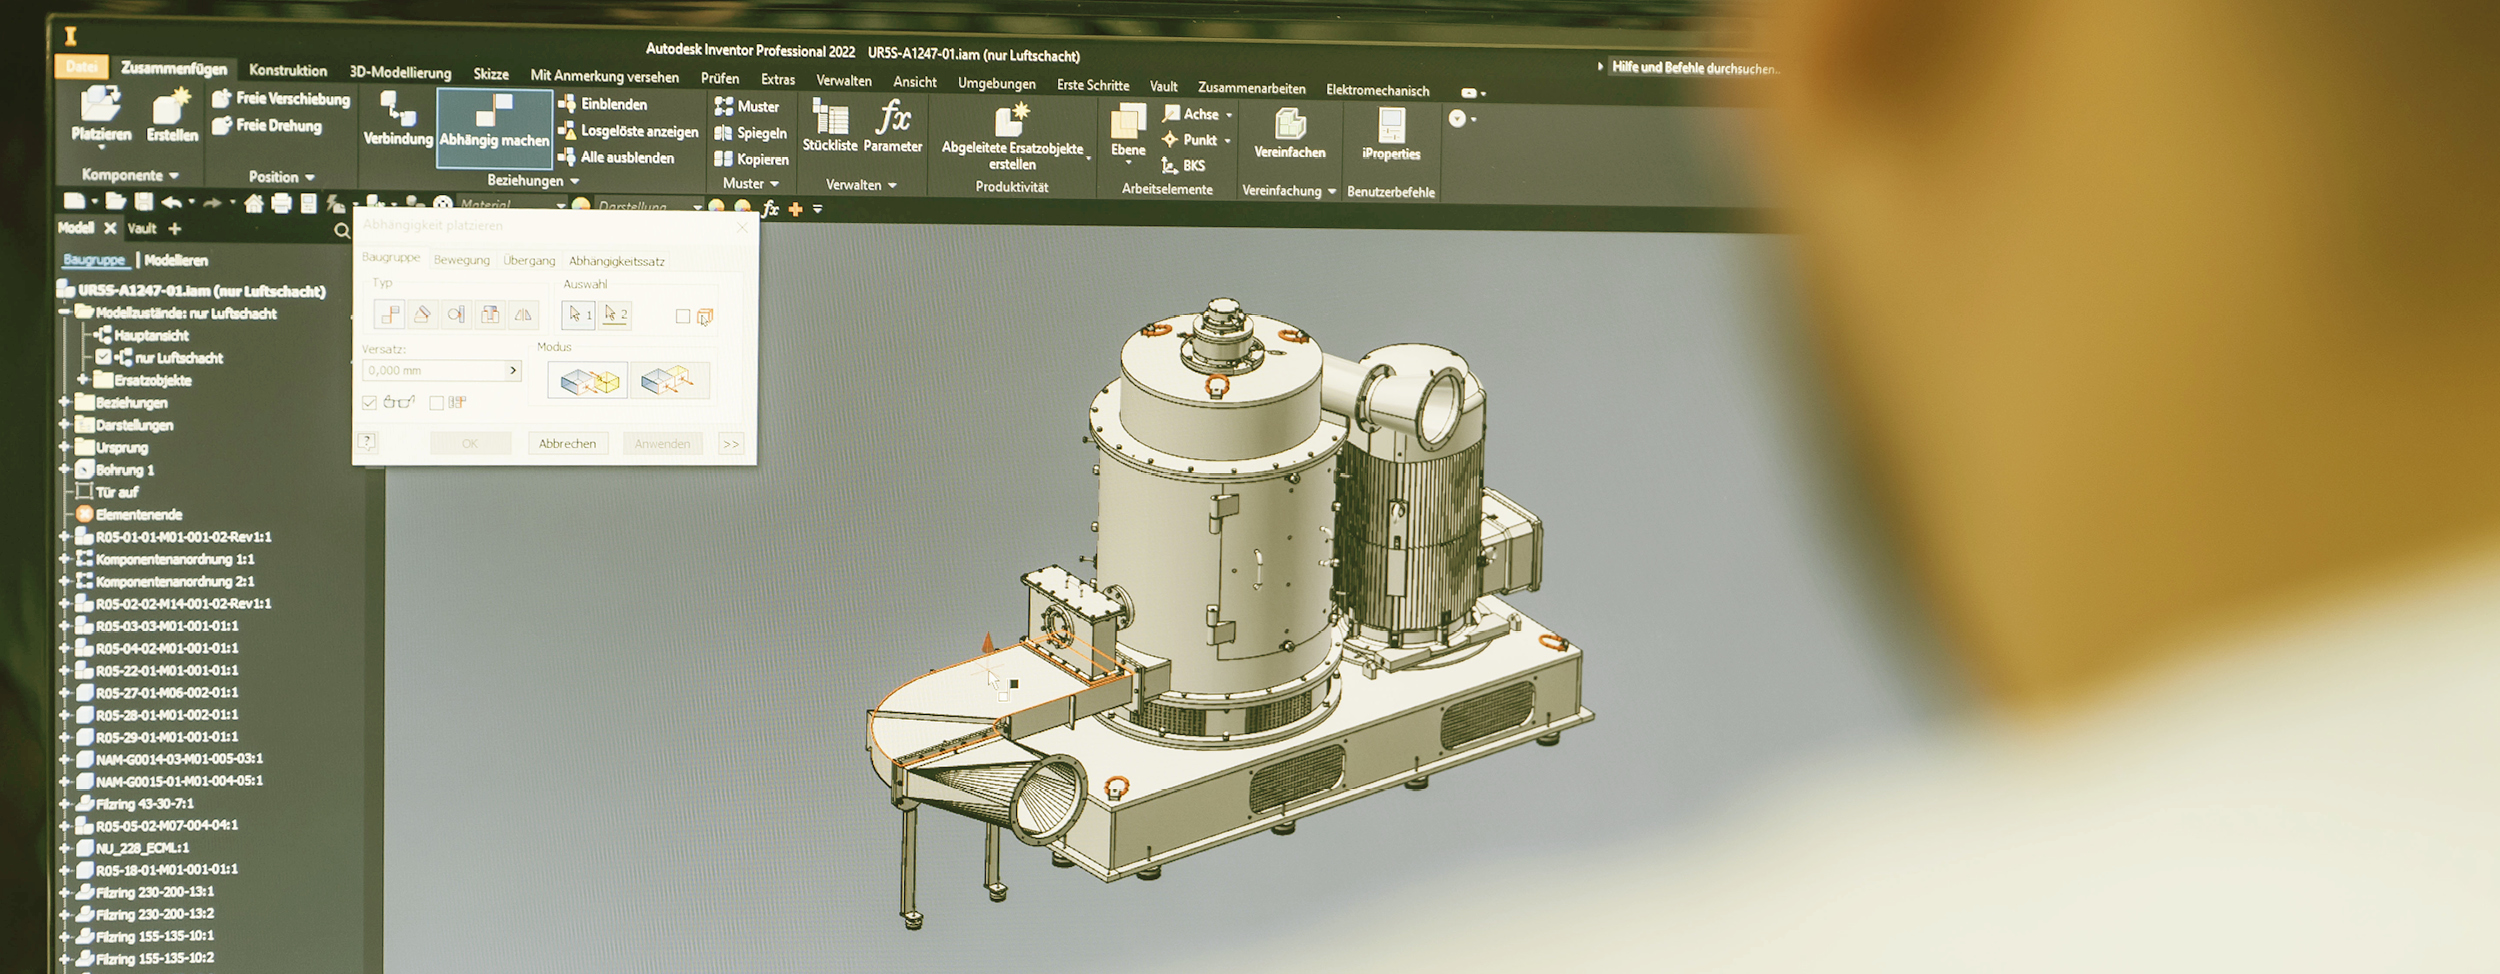
Task: Switch to the Abhängigkeitssatz tab in dialog
Action: (617, 261)
